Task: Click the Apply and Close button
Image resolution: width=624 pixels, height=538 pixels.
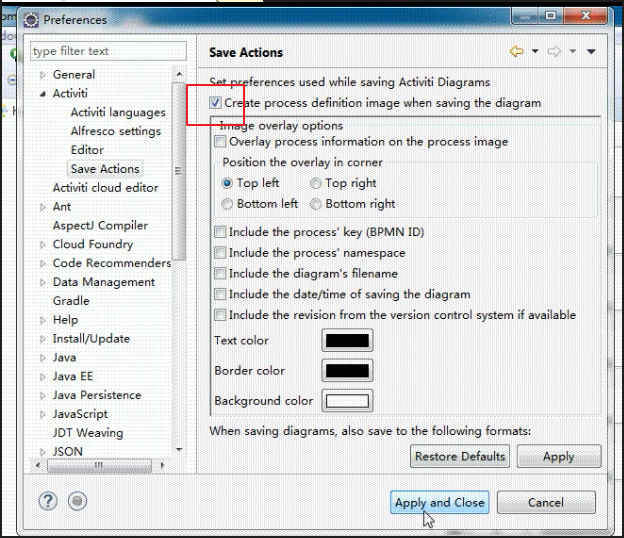Action: tap(439, 502)
